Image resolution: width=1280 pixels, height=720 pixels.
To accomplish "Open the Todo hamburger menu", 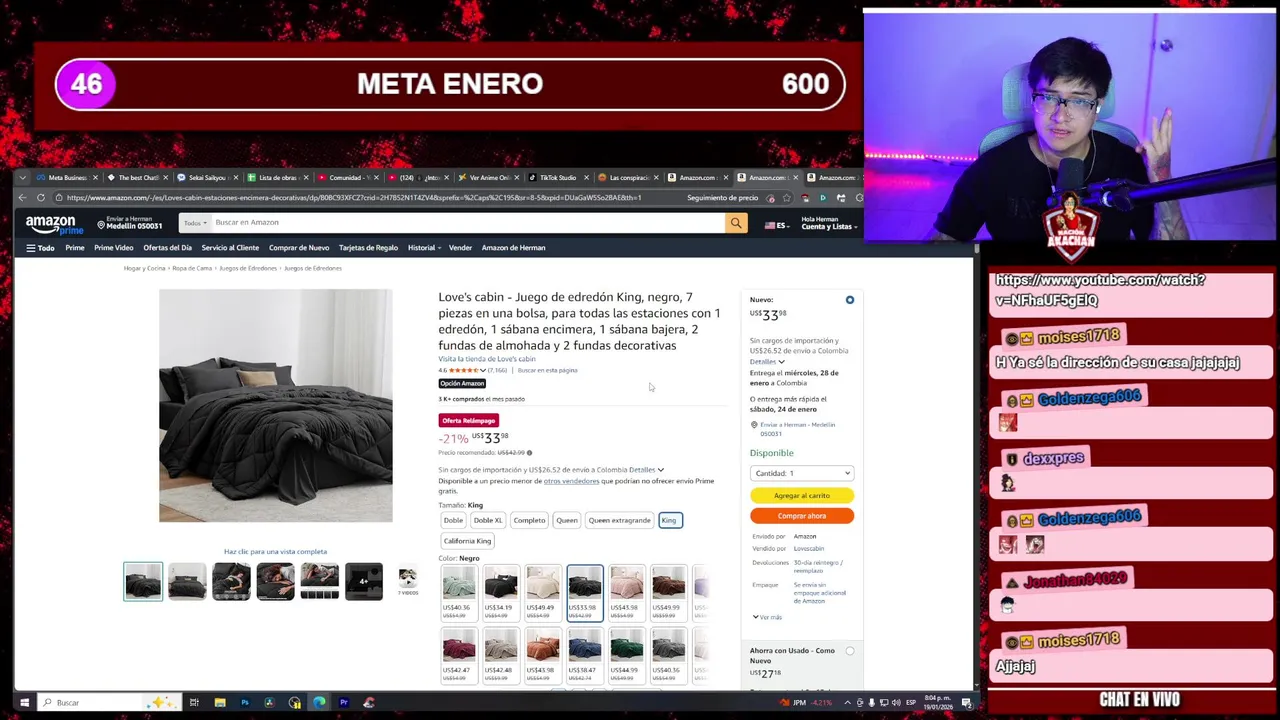I will point(40,248).
